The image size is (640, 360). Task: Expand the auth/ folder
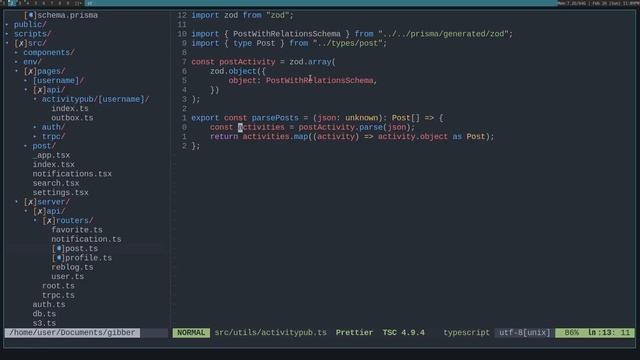[x=53, y=127]
